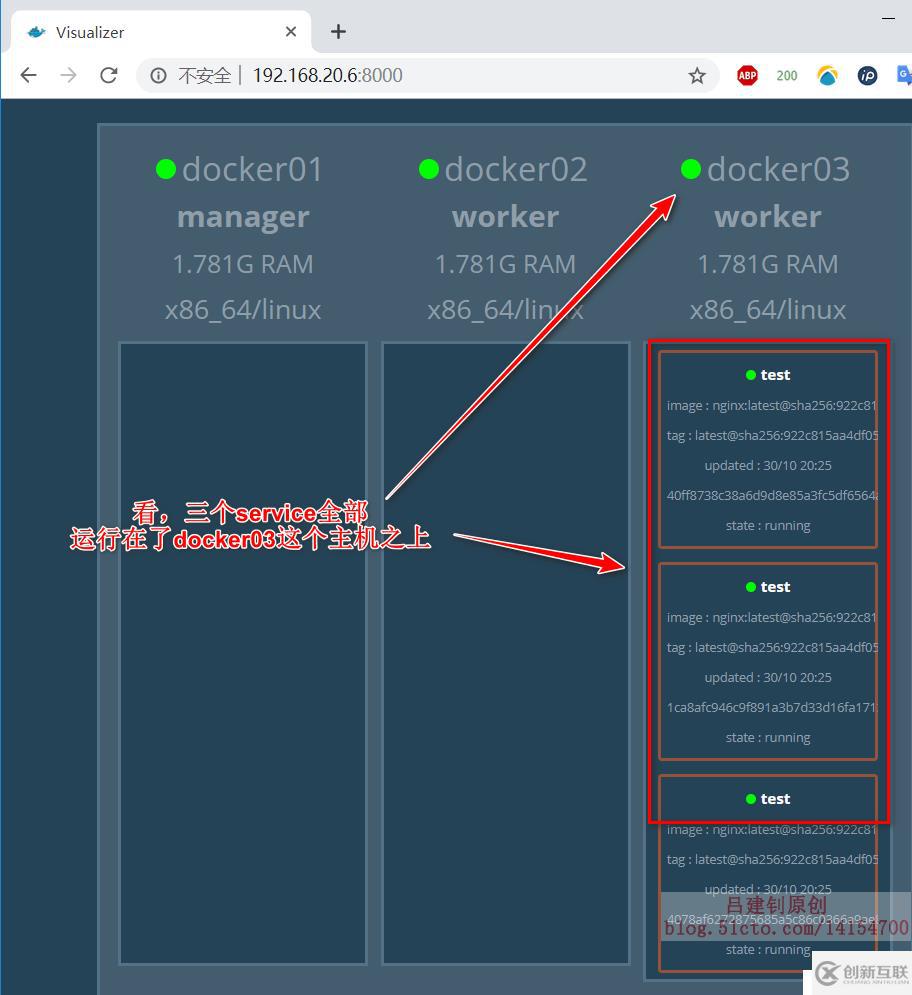Open the Adblock Plus extension icon
Screen dimensions: 912x995
click(x=747, y=75)
